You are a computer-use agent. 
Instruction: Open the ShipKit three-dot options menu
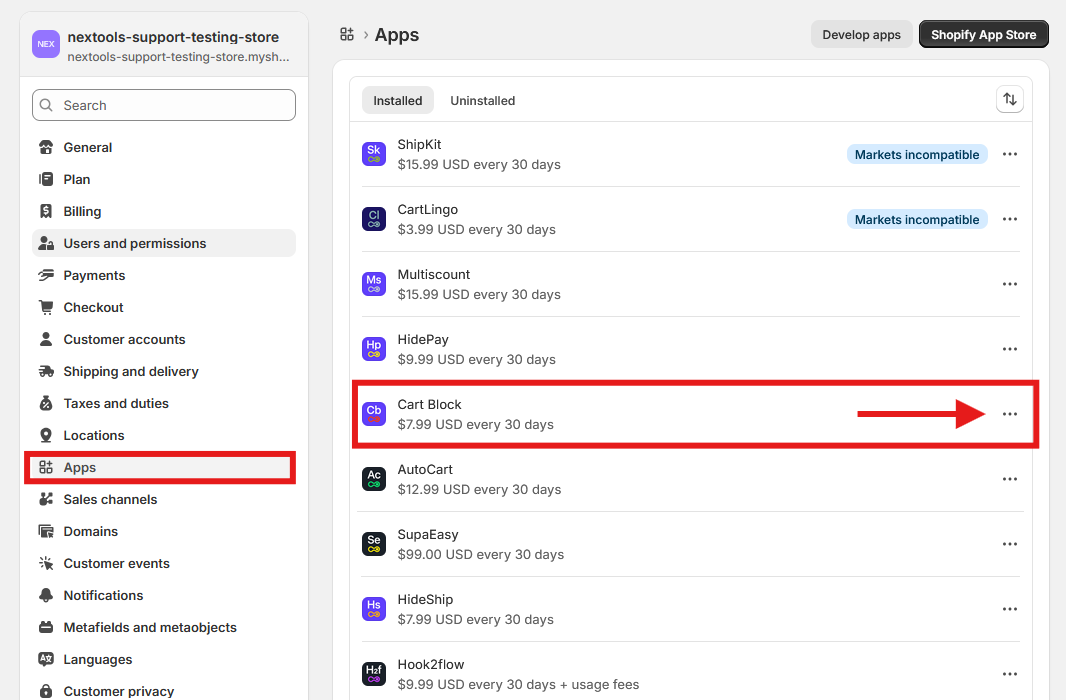(x=1009, y=154)
